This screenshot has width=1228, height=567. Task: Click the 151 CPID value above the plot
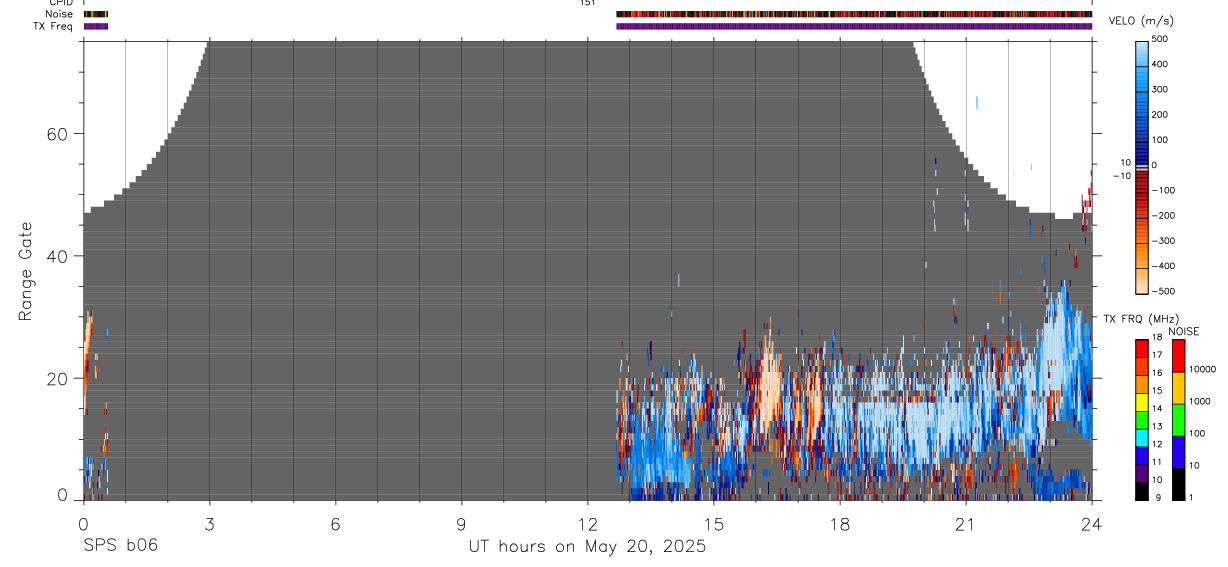(x=587, y=3)
